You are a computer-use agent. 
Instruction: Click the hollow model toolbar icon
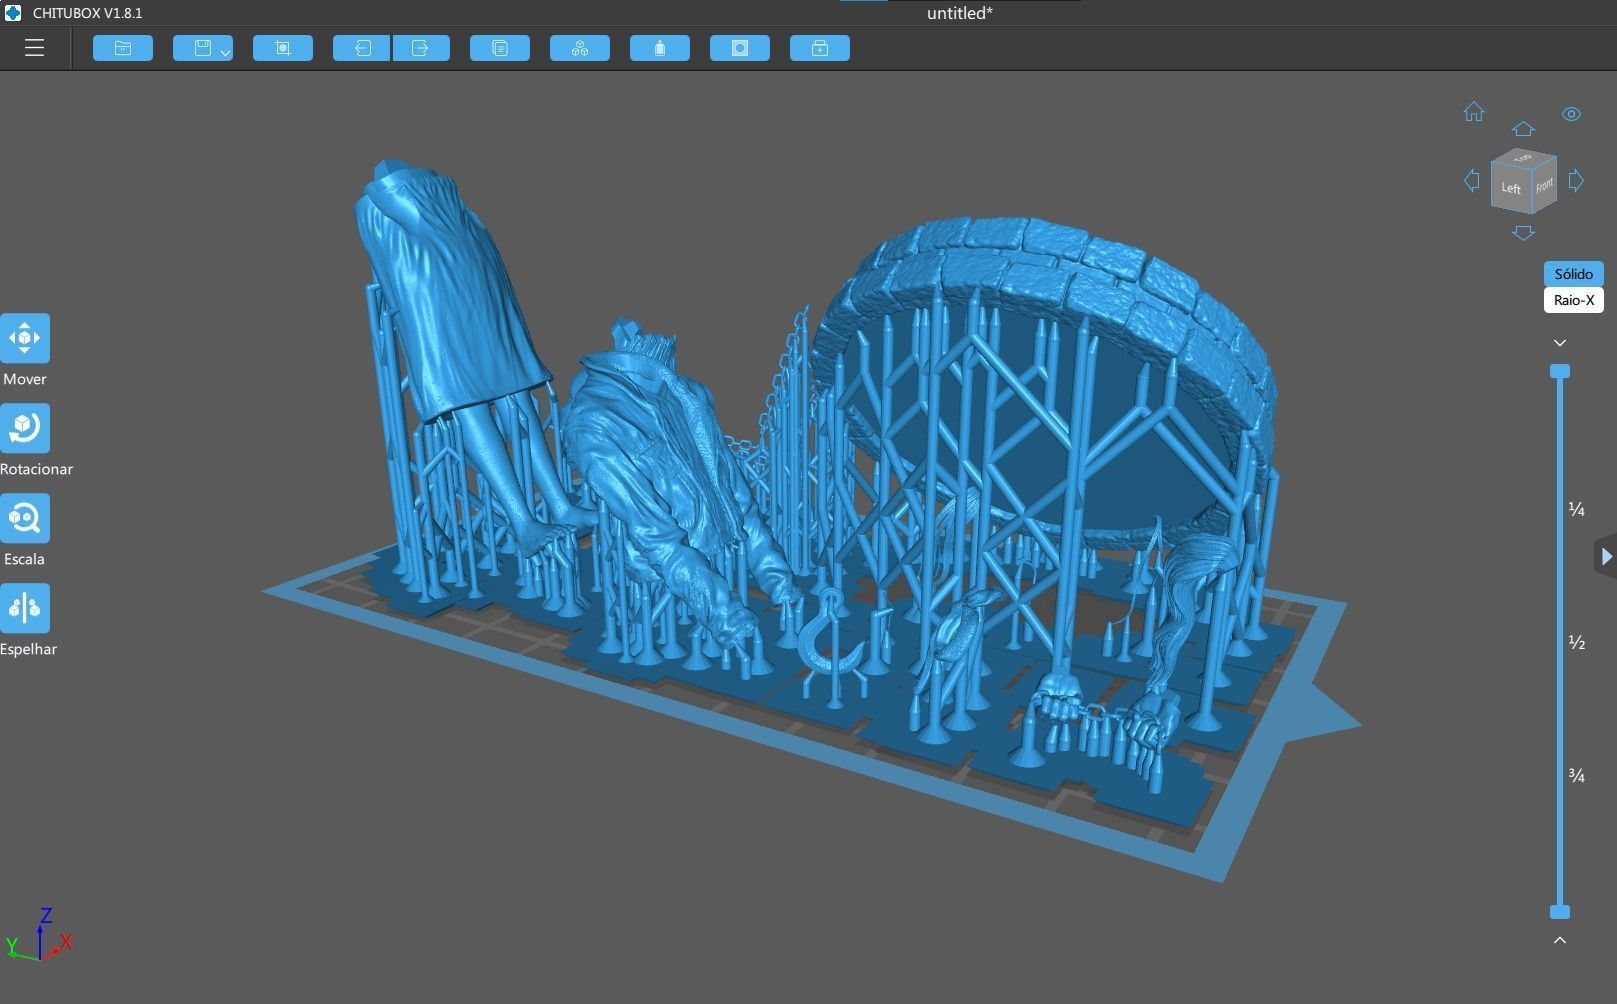tap(740, 48)
